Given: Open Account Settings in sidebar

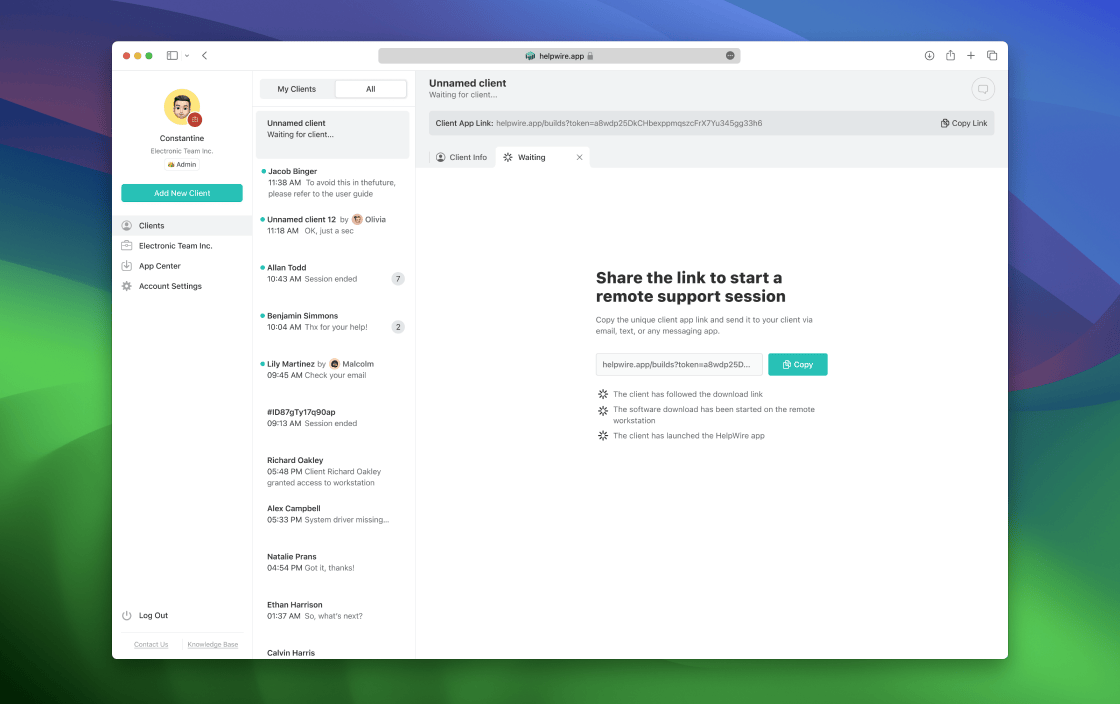Looking at the screenshot, I should pyautogui.click(x=182, y=286).
